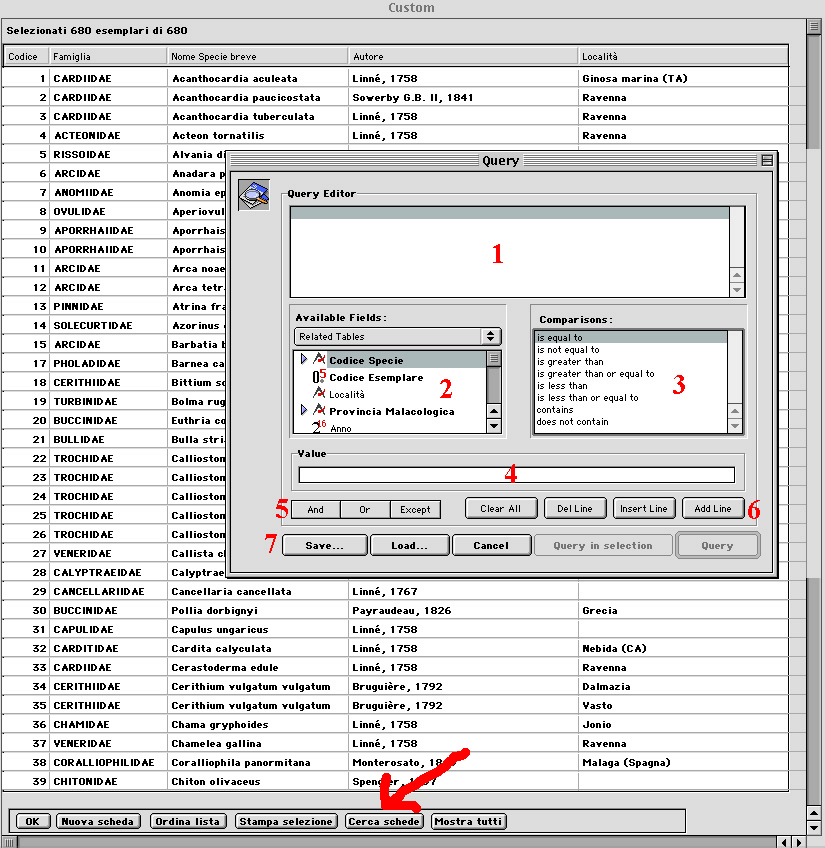This screenshot has height=848, width=825.
Task: Click the Available Fields scrollbar thumb
Action: pos(493,359)
